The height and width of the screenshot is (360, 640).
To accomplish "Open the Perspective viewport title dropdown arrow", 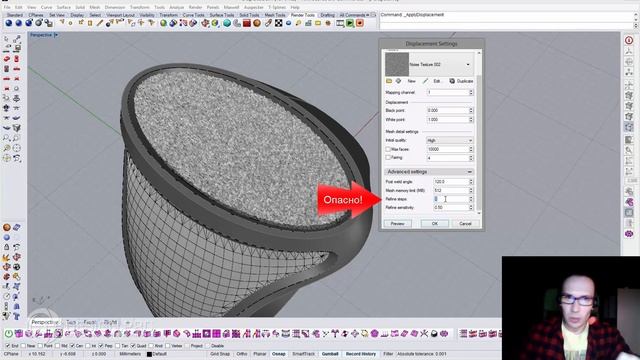I will point(56,35).
